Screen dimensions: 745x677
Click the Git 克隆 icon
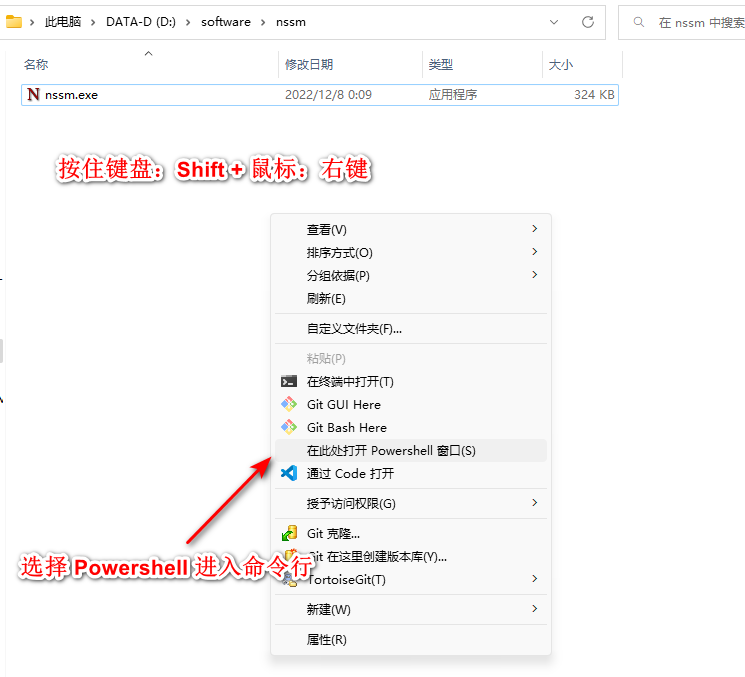pyautogui.click(x=289, y=533)
